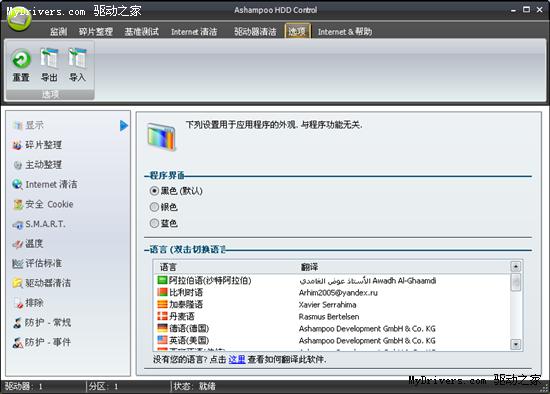
Task: Switch to the 基准测试 tab
Action: [142, 32]
